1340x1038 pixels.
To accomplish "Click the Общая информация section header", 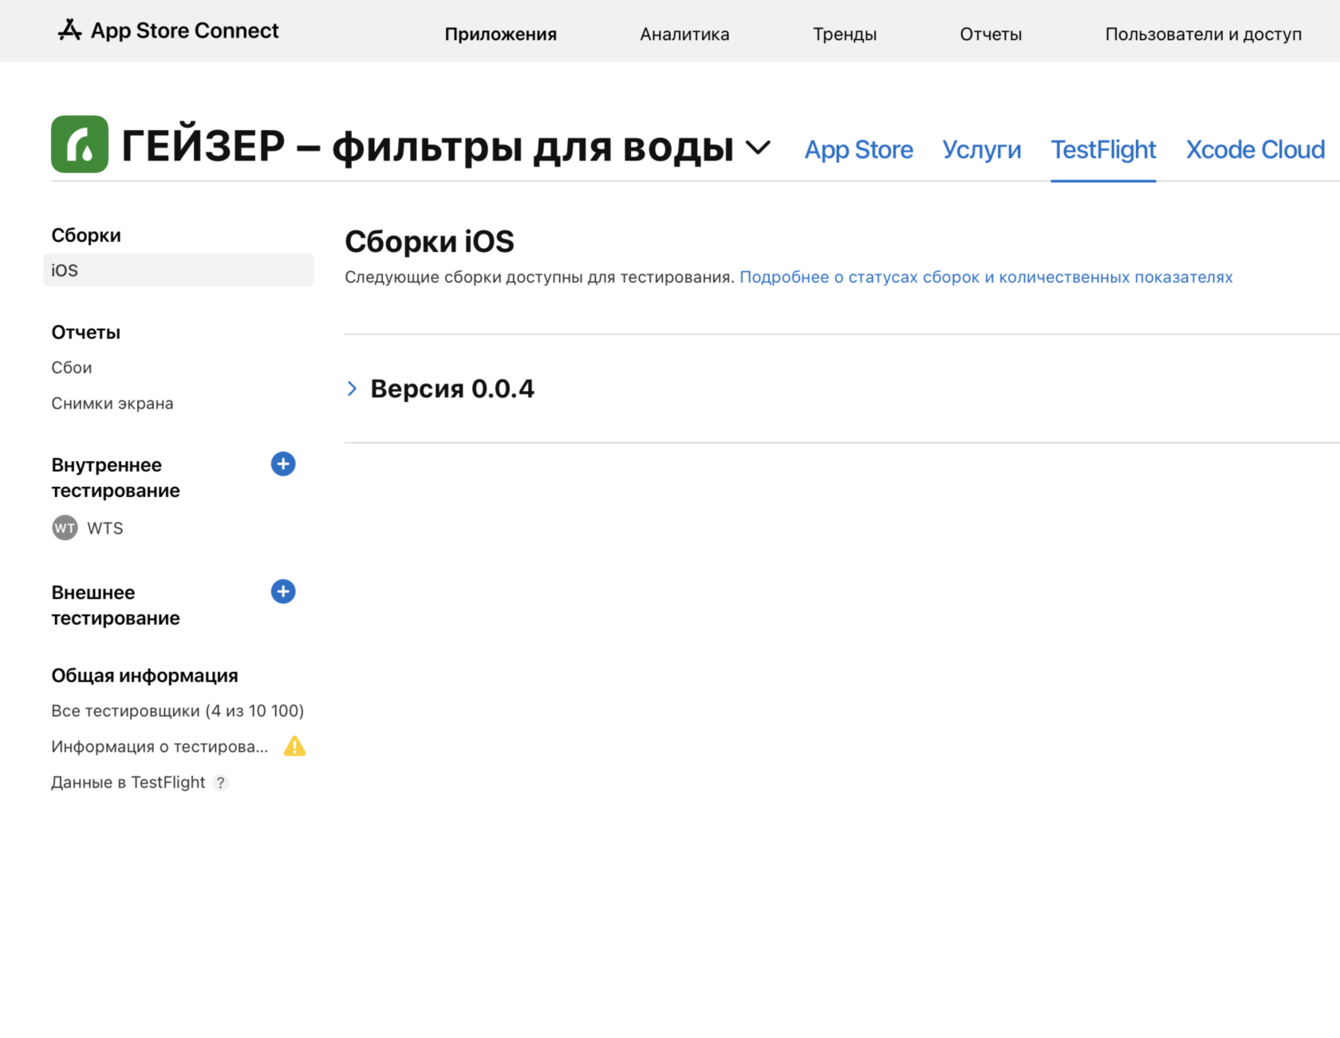I will point(145,676).
